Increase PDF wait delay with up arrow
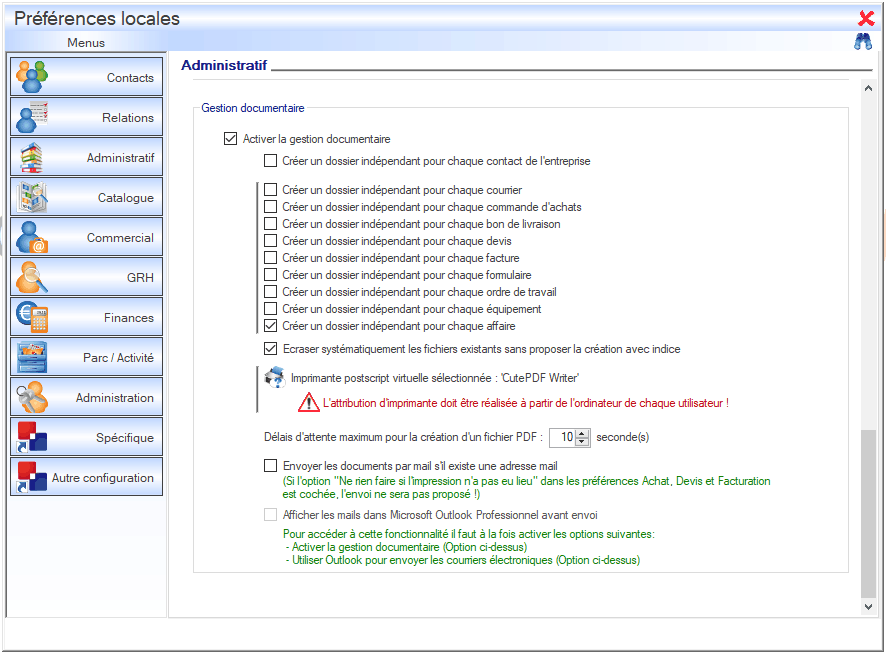886x655 pixels. pos(582,433)
